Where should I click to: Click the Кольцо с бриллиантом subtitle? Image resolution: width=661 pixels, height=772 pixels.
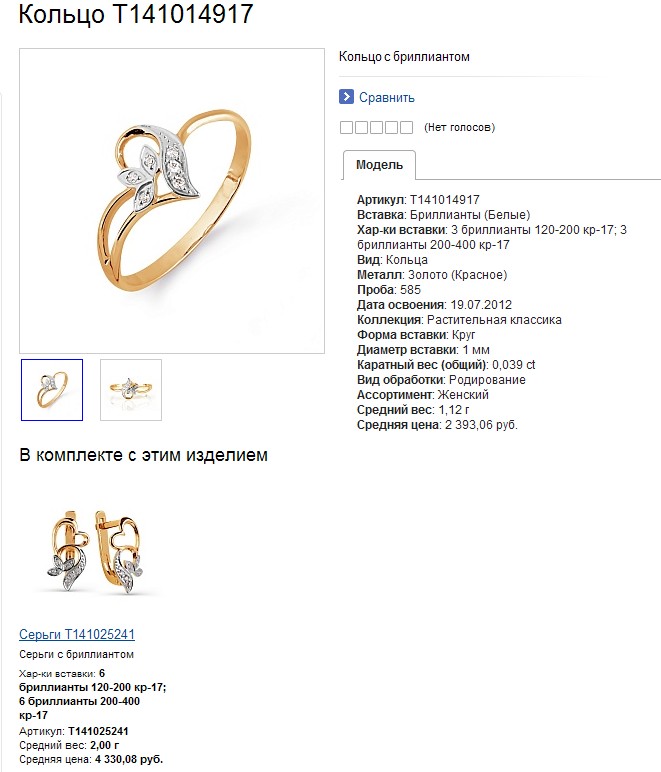coord(404,57)
